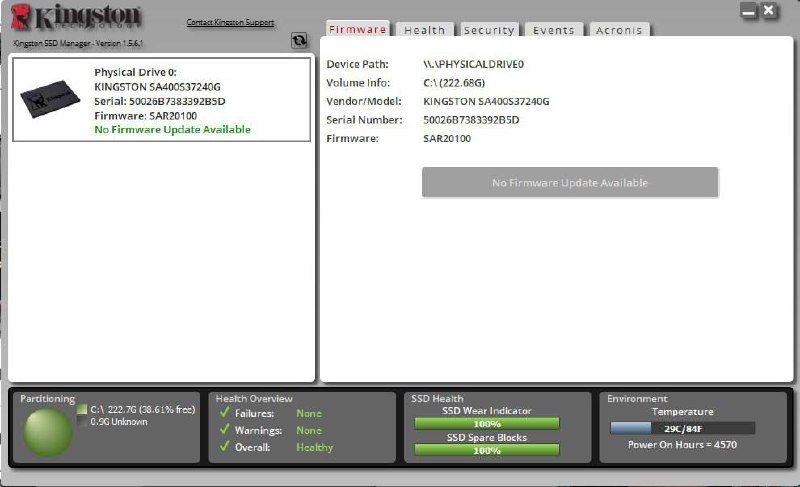The width and height of the screenshot is (800, 487).
Task: Click the Failures green checkmark
Action: [x=224, y=412]
